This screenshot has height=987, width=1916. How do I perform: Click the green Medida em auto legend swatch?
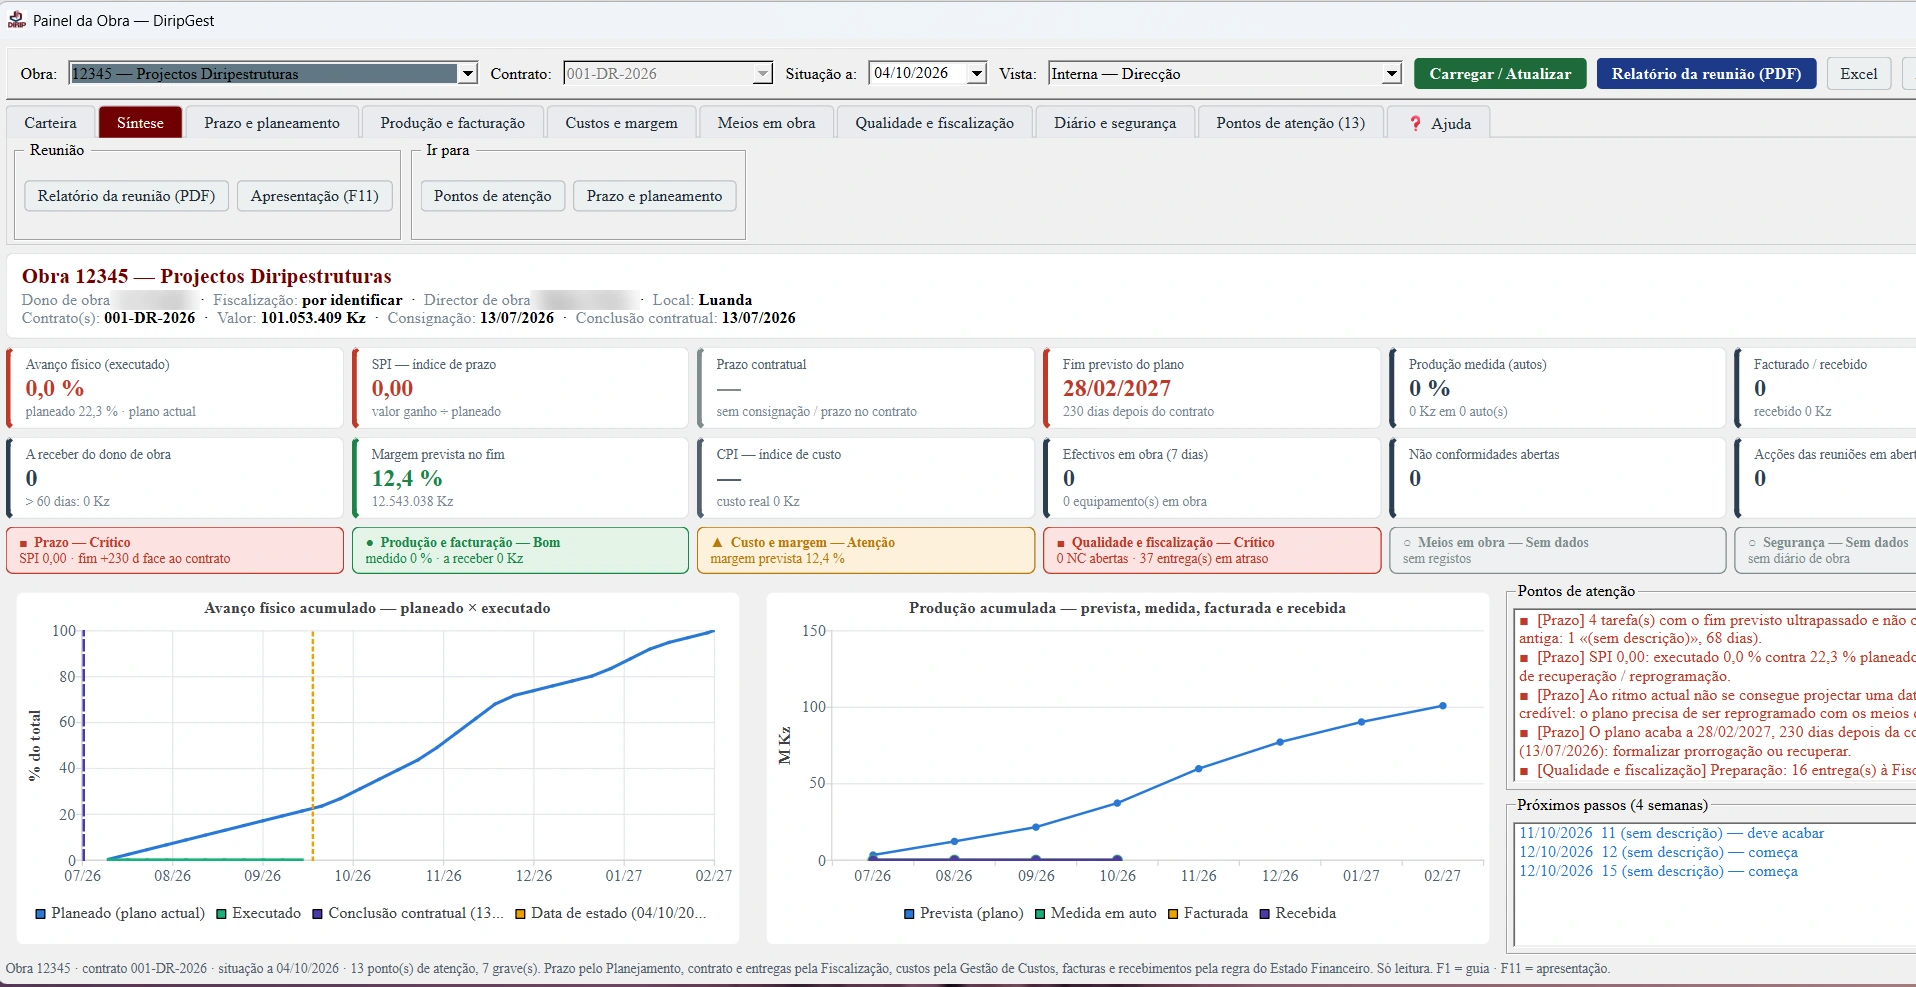tap(1041, 914)
